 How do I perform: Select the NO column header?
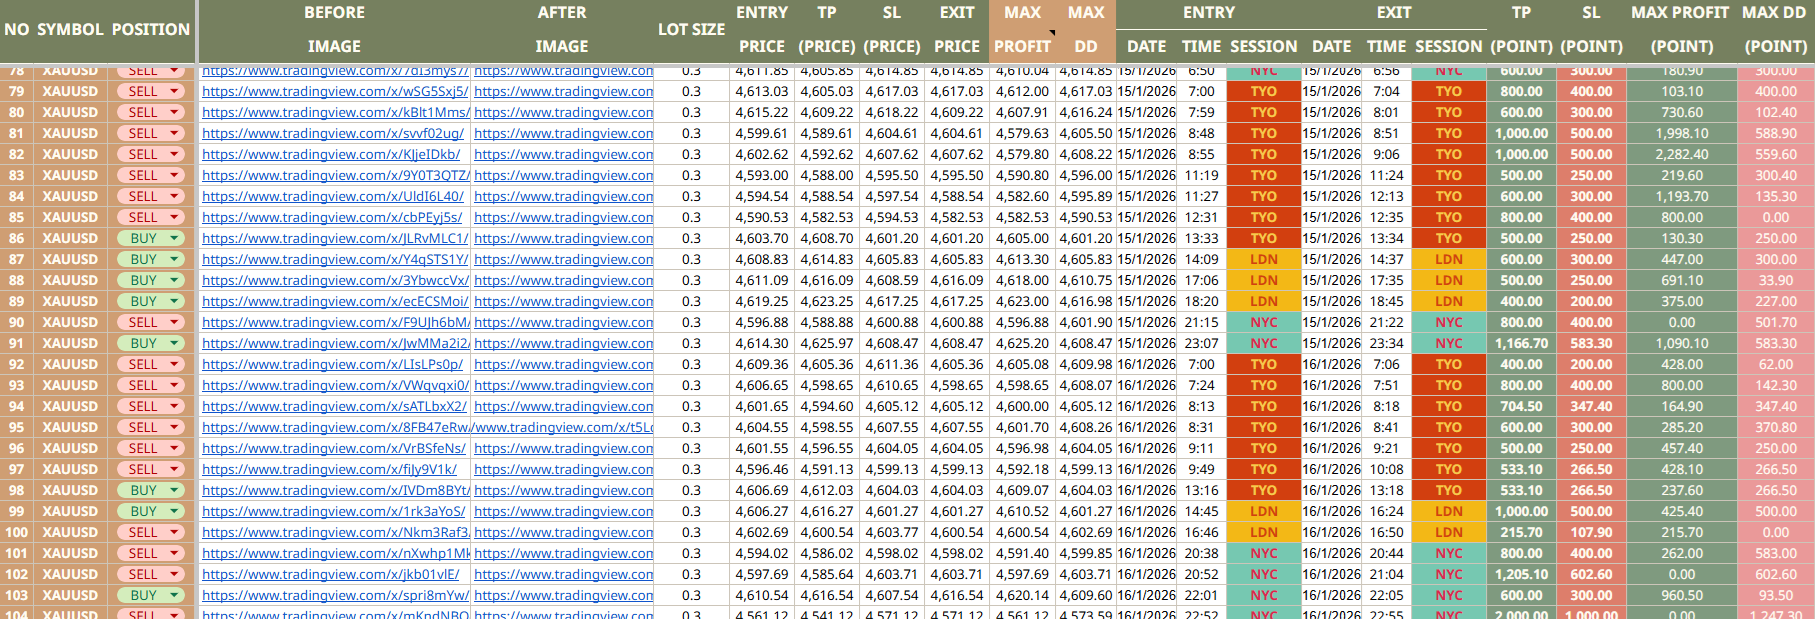[16, 30]
